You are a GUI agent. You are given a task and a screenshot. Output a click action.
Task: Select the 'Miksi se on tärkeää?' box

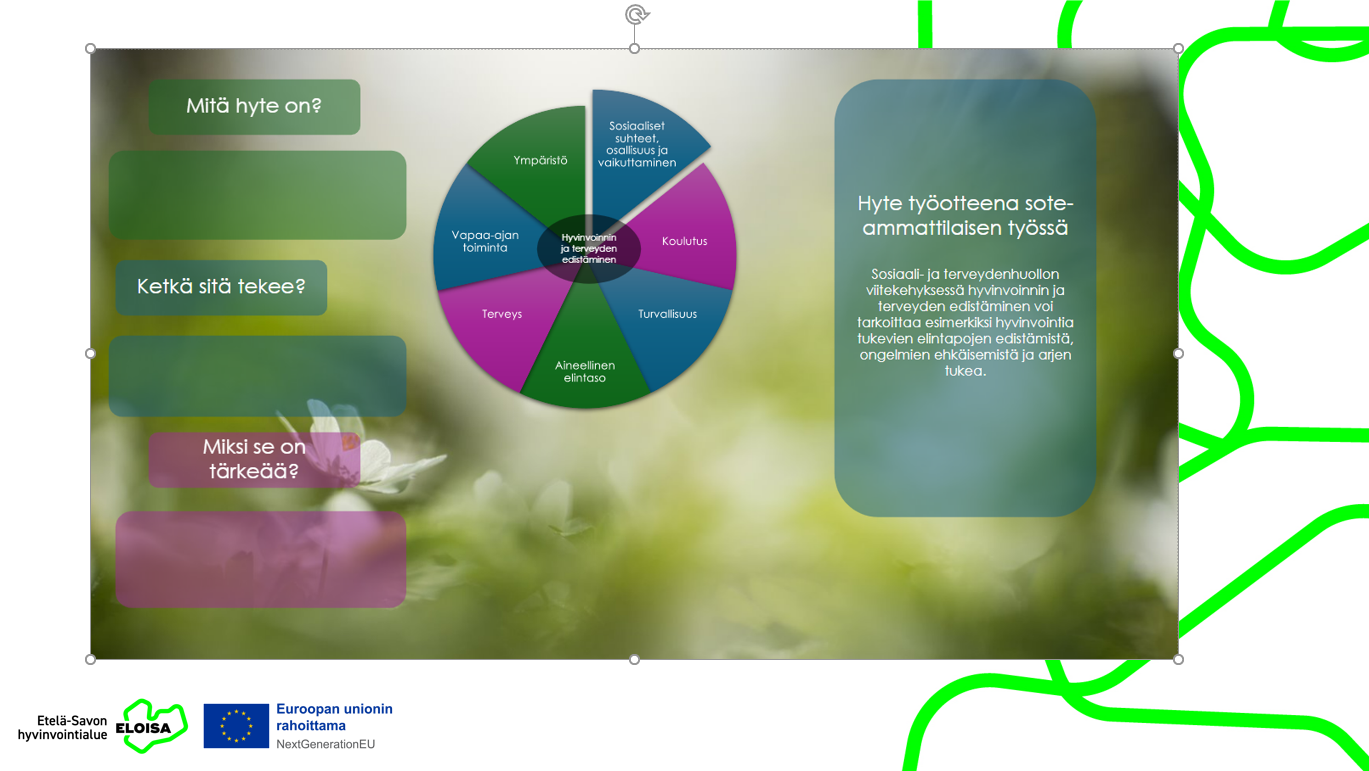click(x=255, y=460)
